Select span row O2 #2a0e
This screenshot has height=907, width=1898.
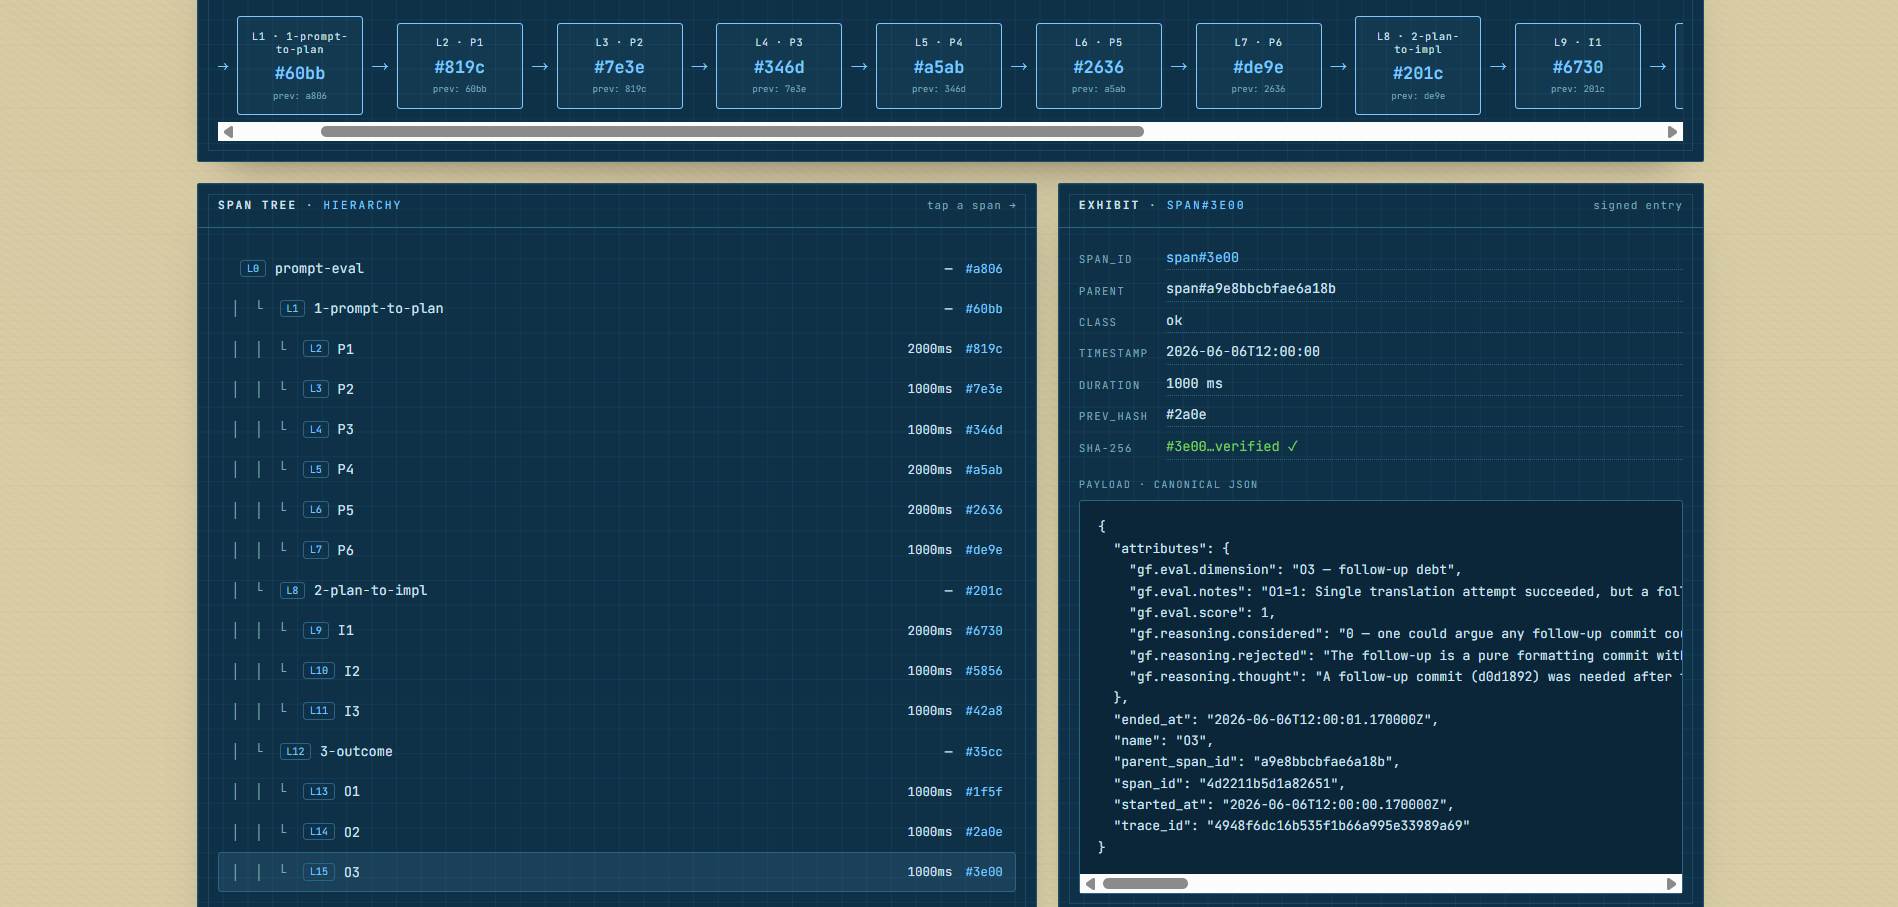(x=617, y=832)
